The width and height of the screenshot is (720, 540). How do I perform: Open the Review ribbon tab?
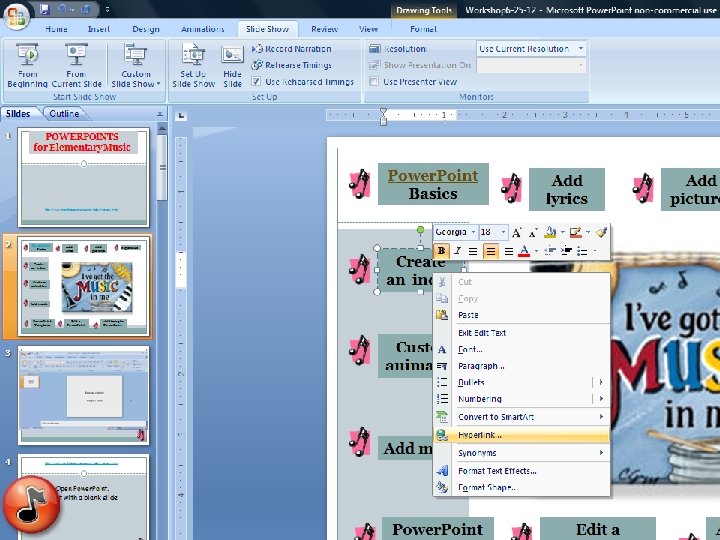point(324,29)
